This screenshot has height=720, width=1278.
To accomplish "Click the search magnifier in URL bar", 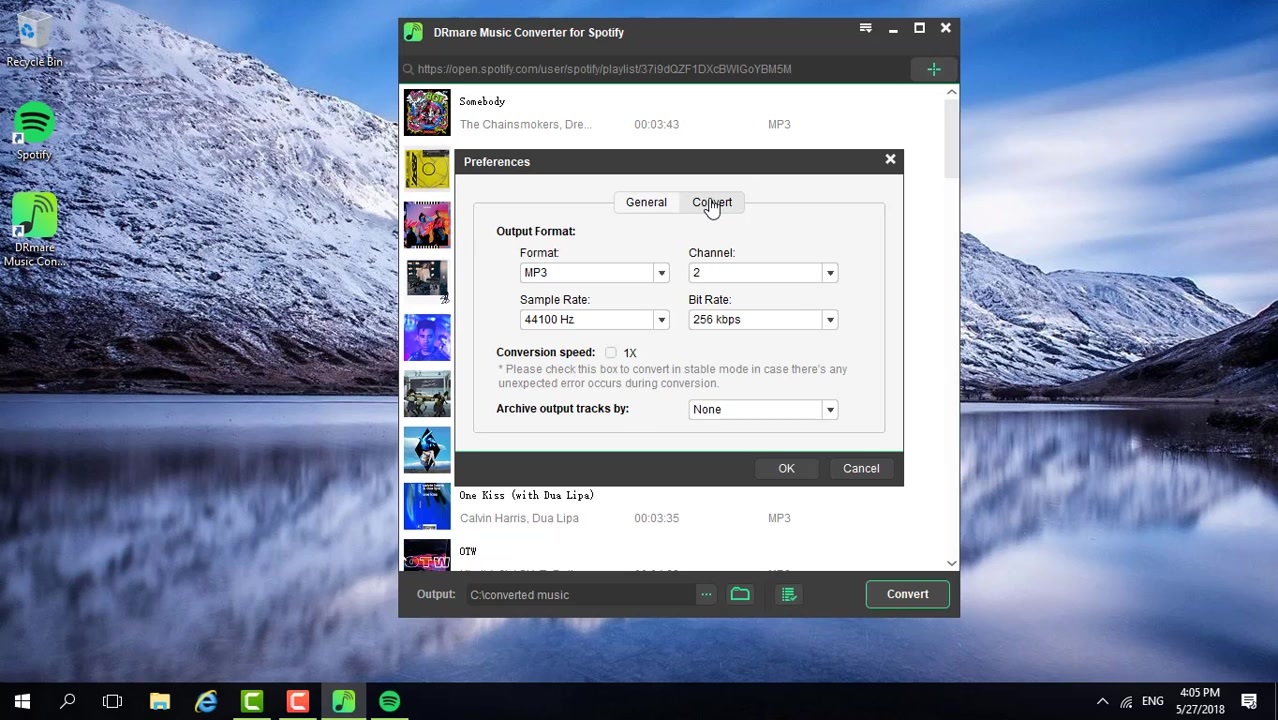I will tap(408, 69).
